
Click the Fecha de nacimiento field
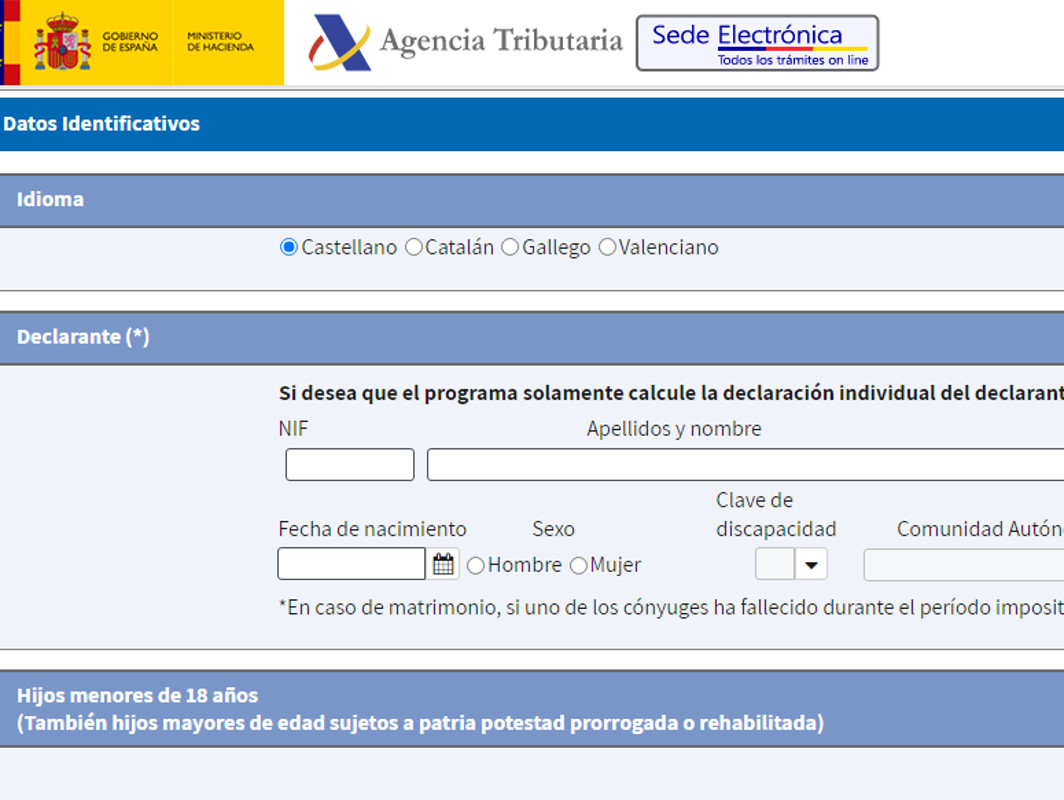coord(350,564)
